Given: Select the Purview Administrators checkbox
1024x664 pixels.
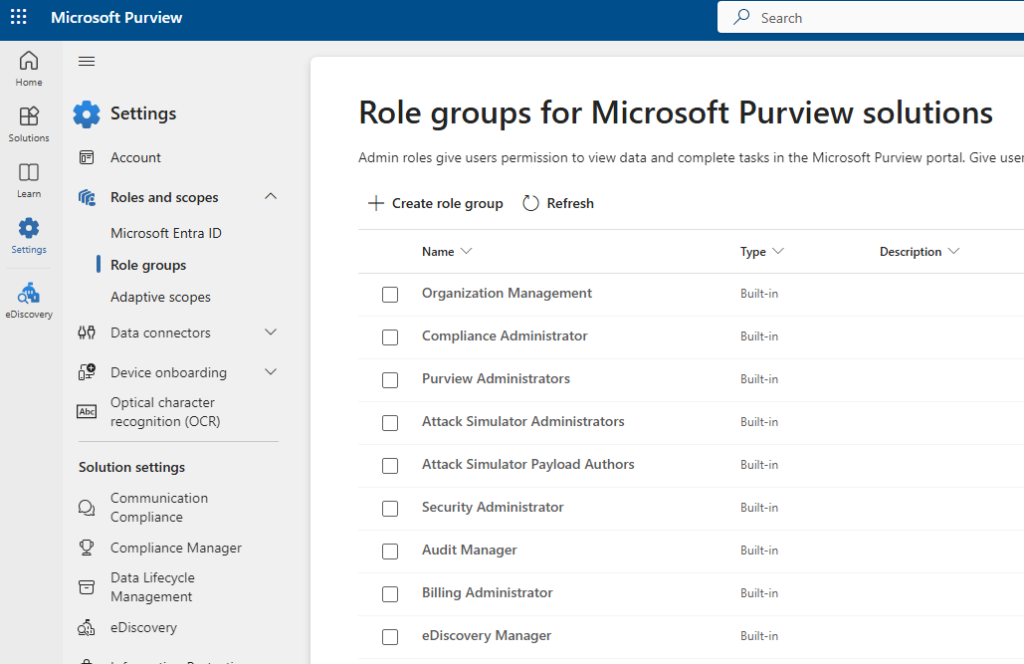Looking at the screenshot, I should point(390,380).
